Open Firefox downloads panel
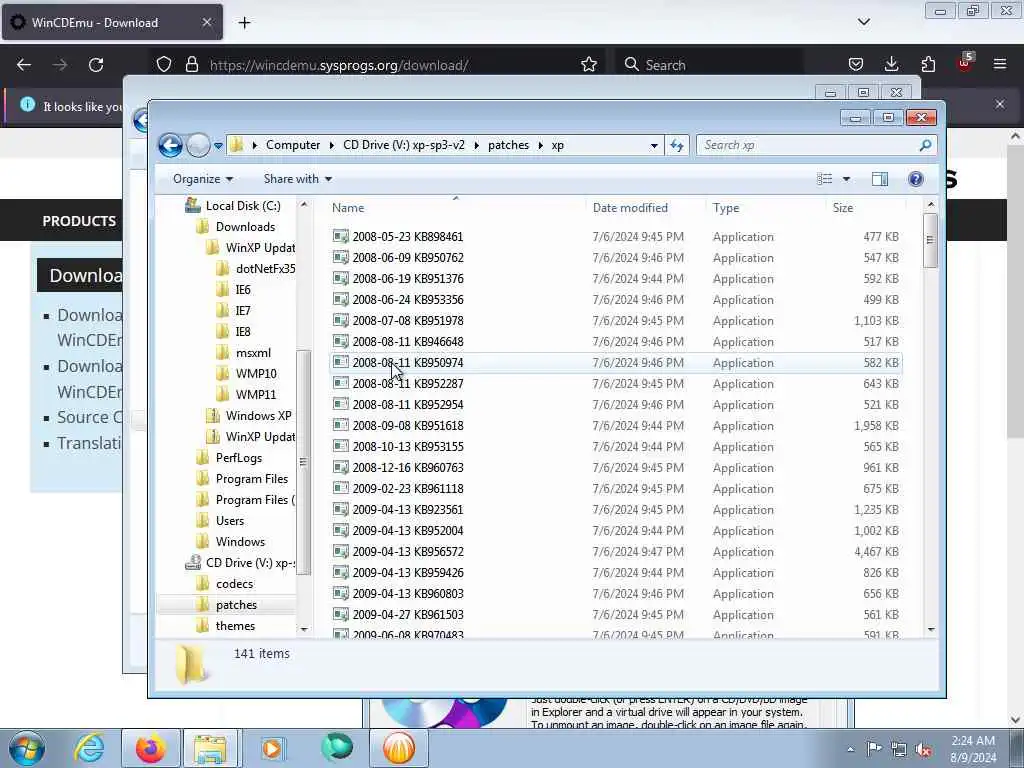This screenshot has height=768, width=1024. [891, 64]
